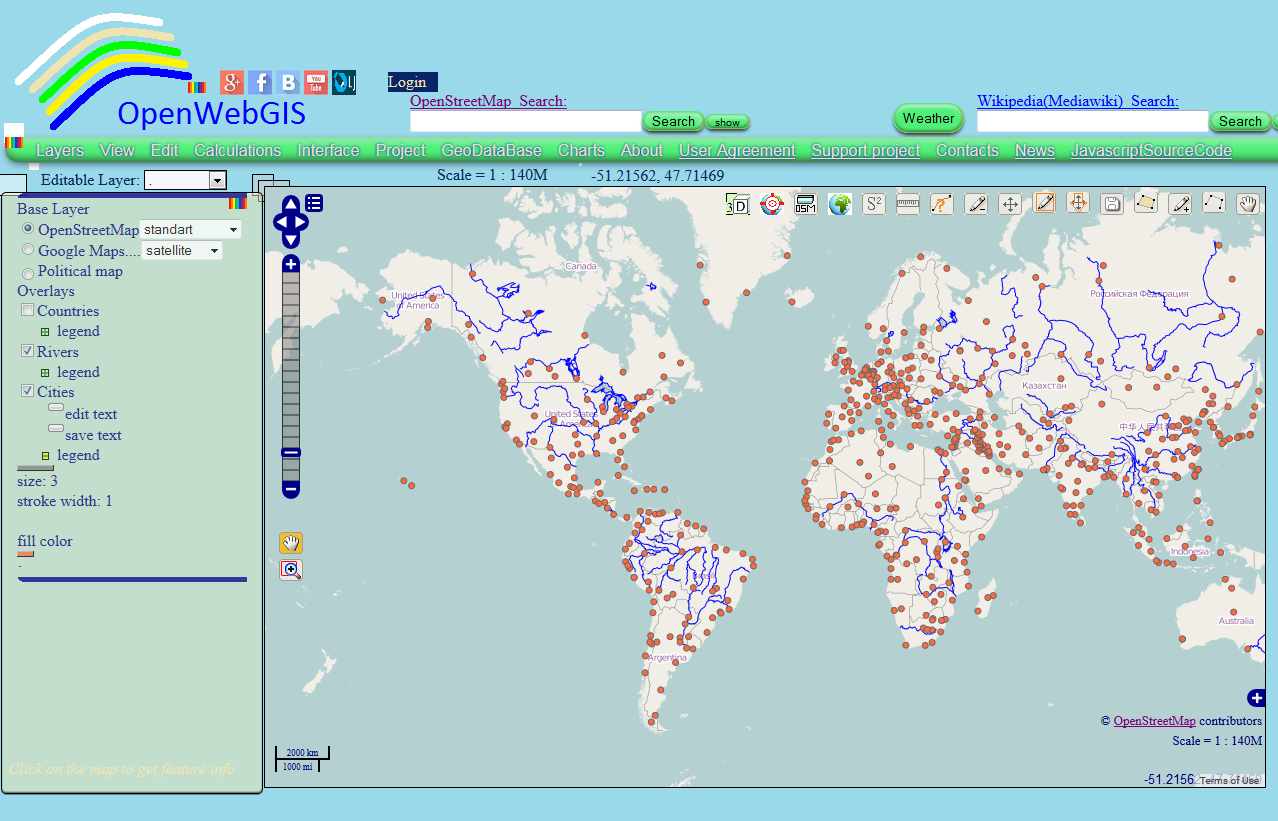This screenshot has height=821, width=1278.
Task: Click the floppy disk save icon
Action: (x=1111, y=204)
